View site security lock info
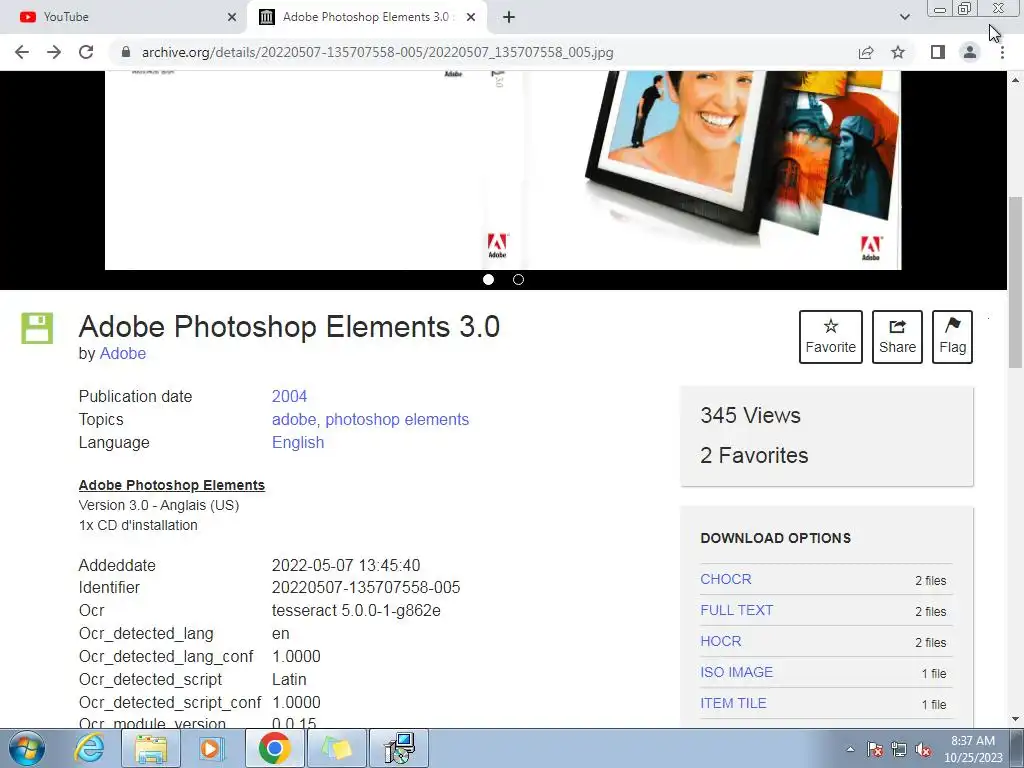 [126, 52]
